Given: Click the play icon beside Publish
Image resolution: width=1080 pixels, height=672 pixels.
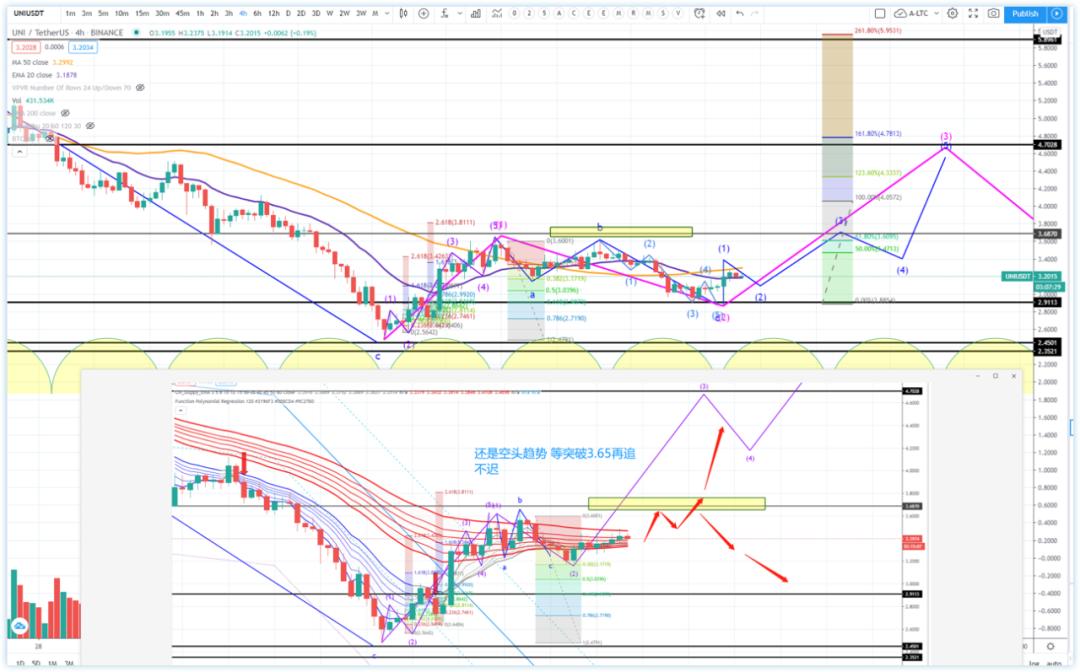Looking at the screenshot, I should [x=1057, y=13].
